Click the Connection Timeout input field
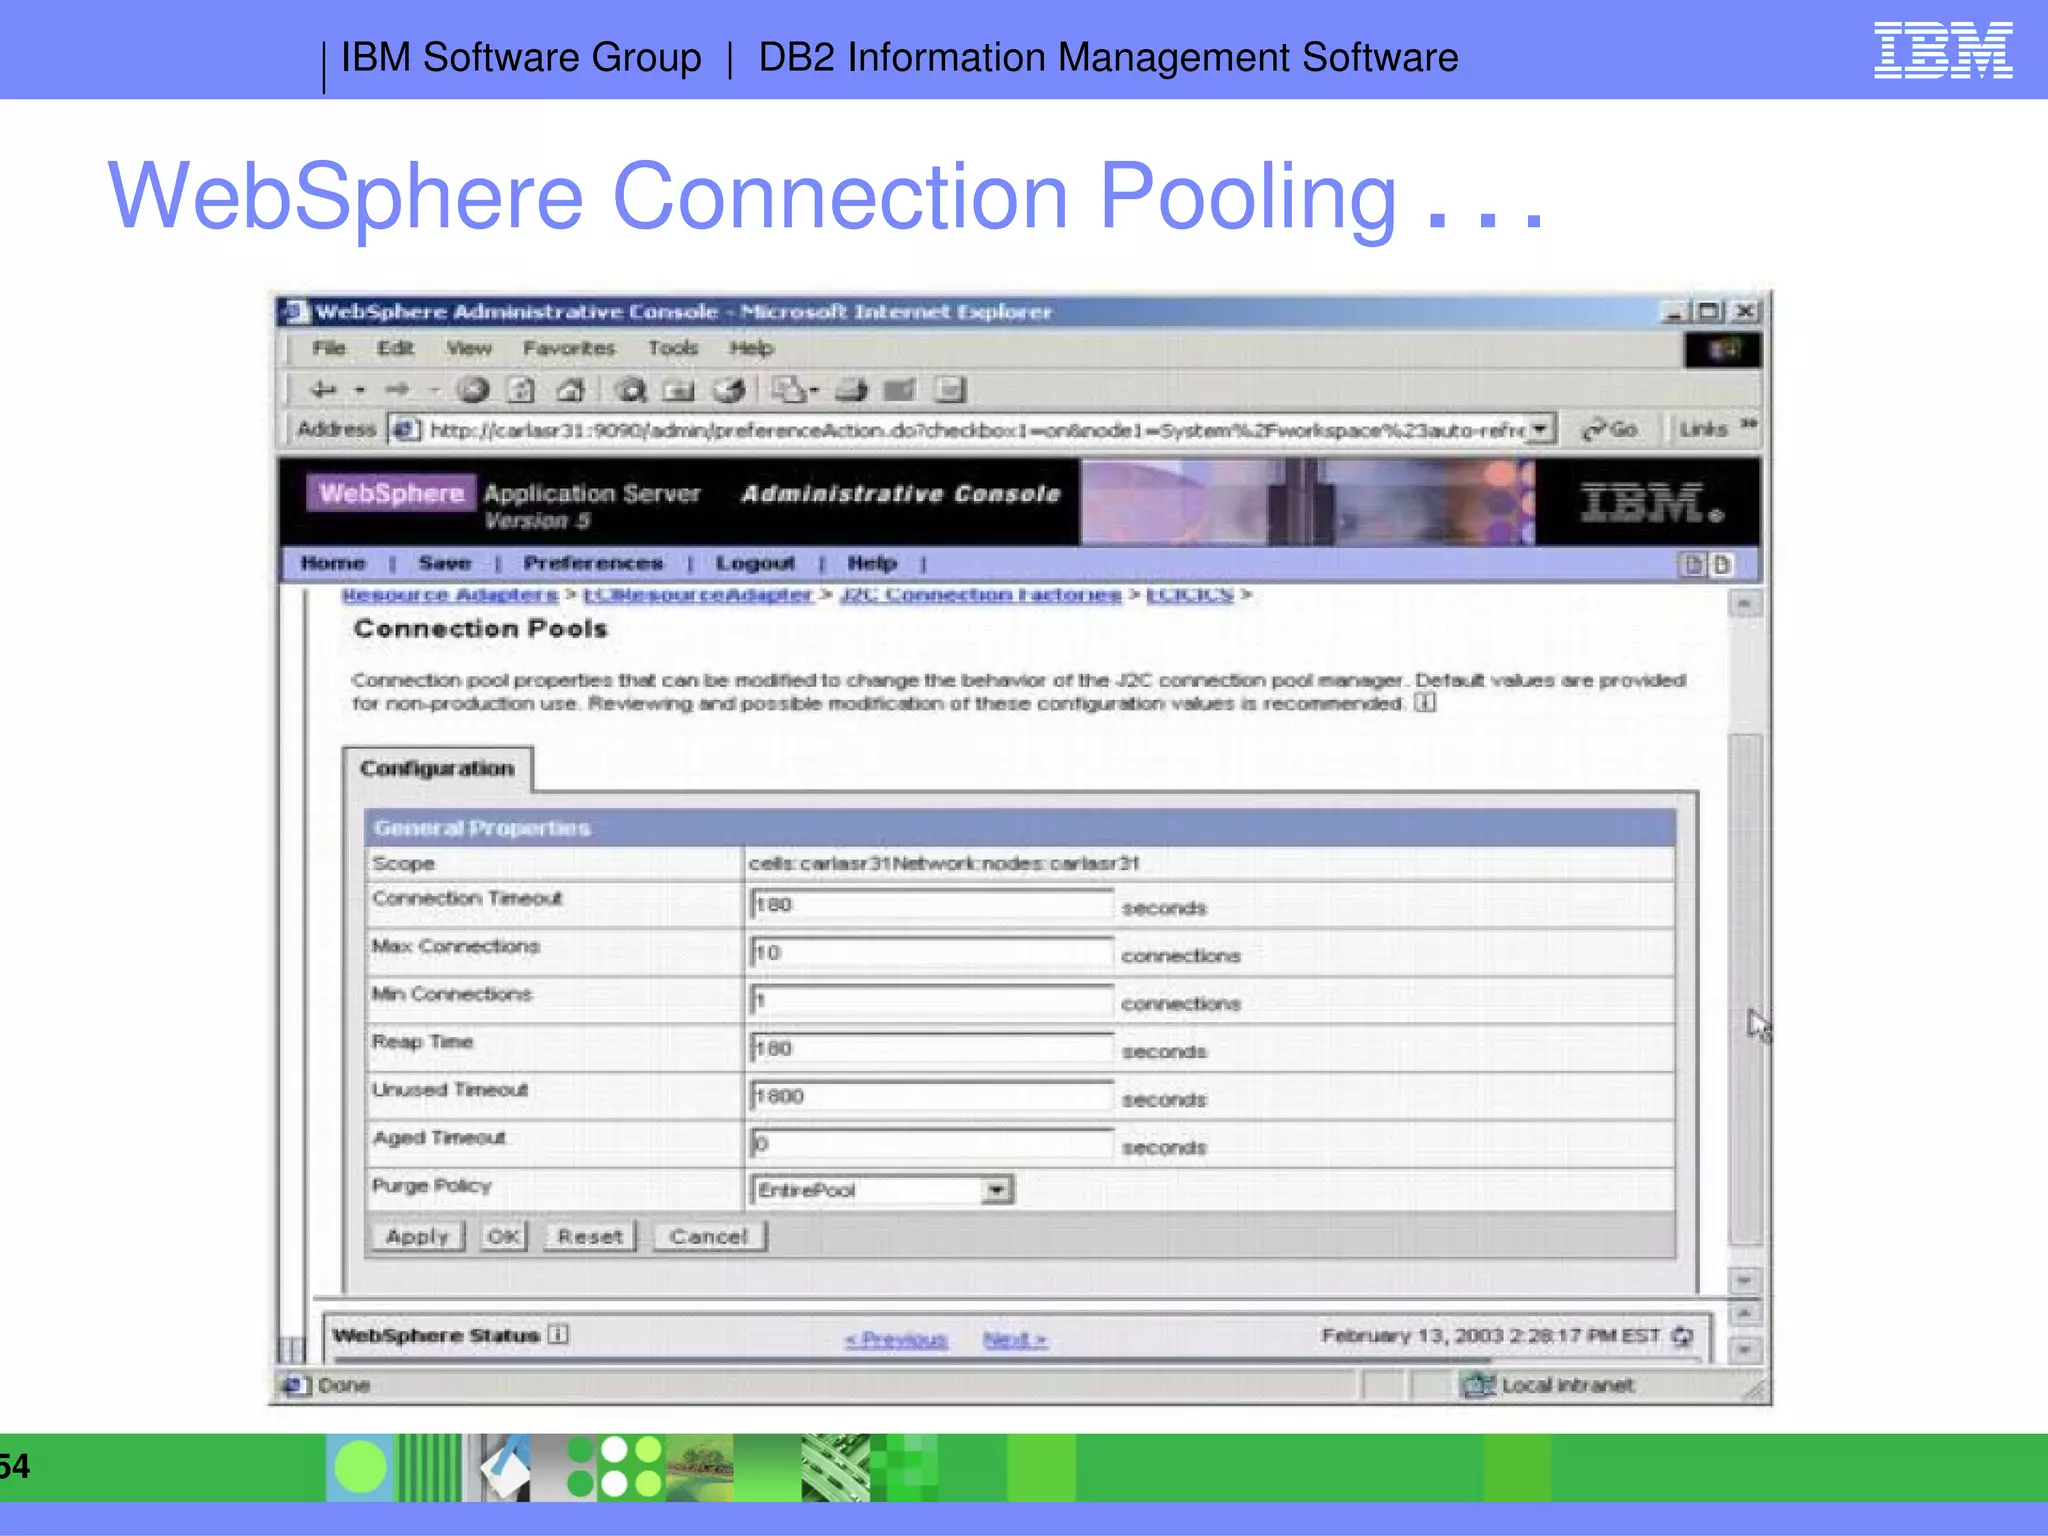This screenshot has height=1536, width=2048. click(x=932, y=904)
